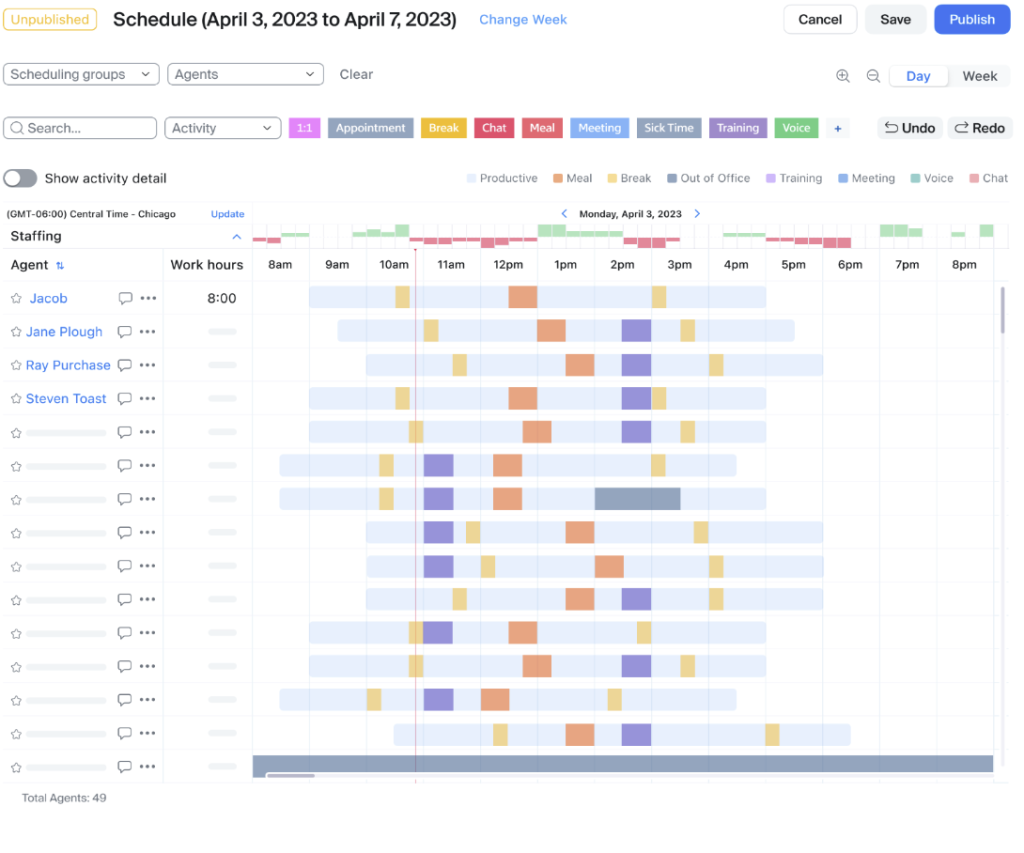1024x853 pixels.
Task: Open the Scheduling groups dropdown
Action: [81, 74]
